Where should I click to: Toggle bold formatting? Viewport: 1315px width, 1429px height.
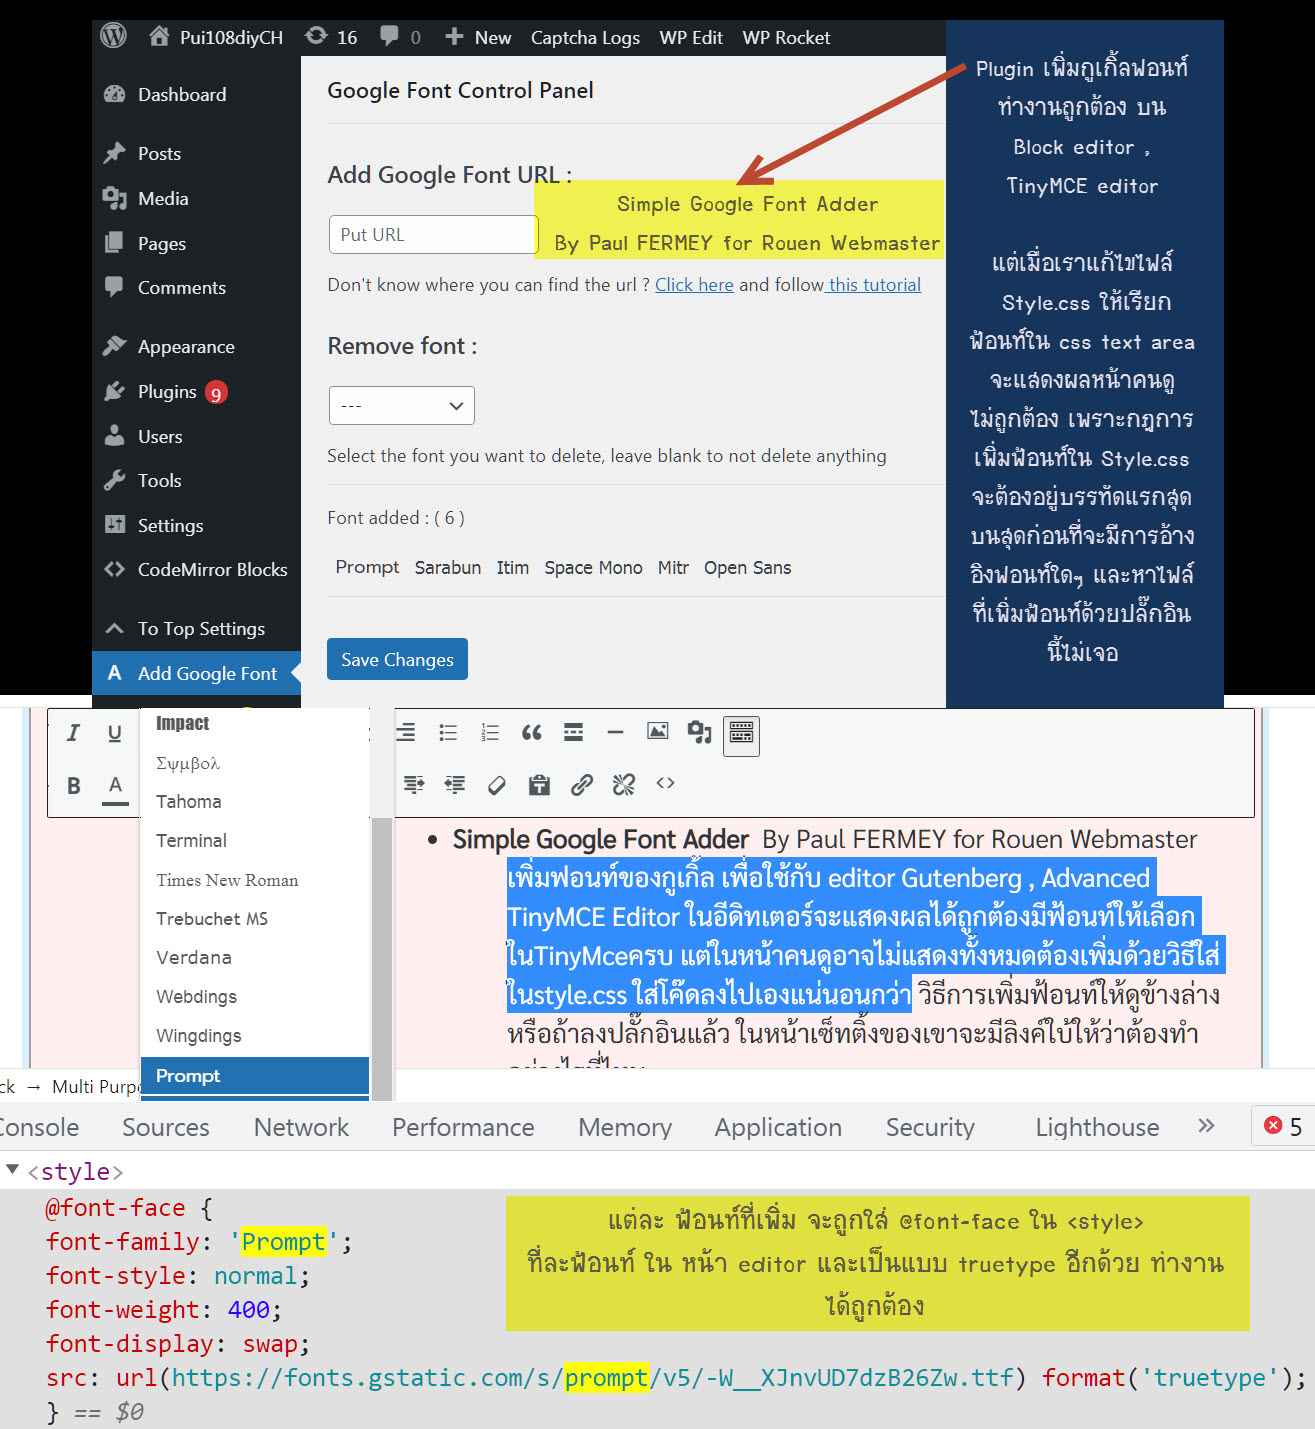pos(73,785)
